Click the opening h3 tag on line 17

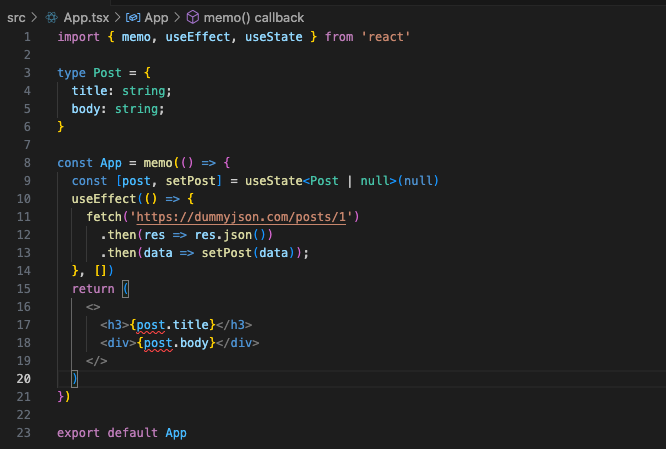tap(115, 325)
